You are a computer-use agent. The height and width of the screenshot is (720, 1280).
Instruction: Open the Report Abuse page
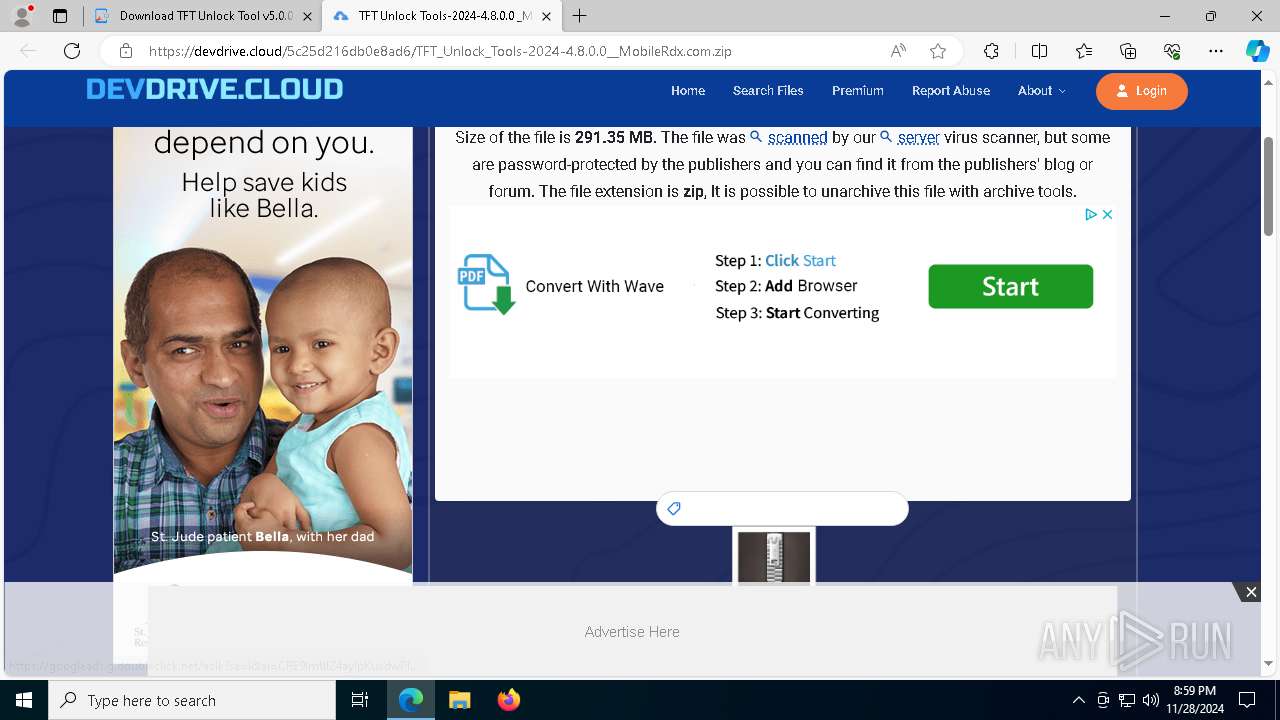coord(951,90)
